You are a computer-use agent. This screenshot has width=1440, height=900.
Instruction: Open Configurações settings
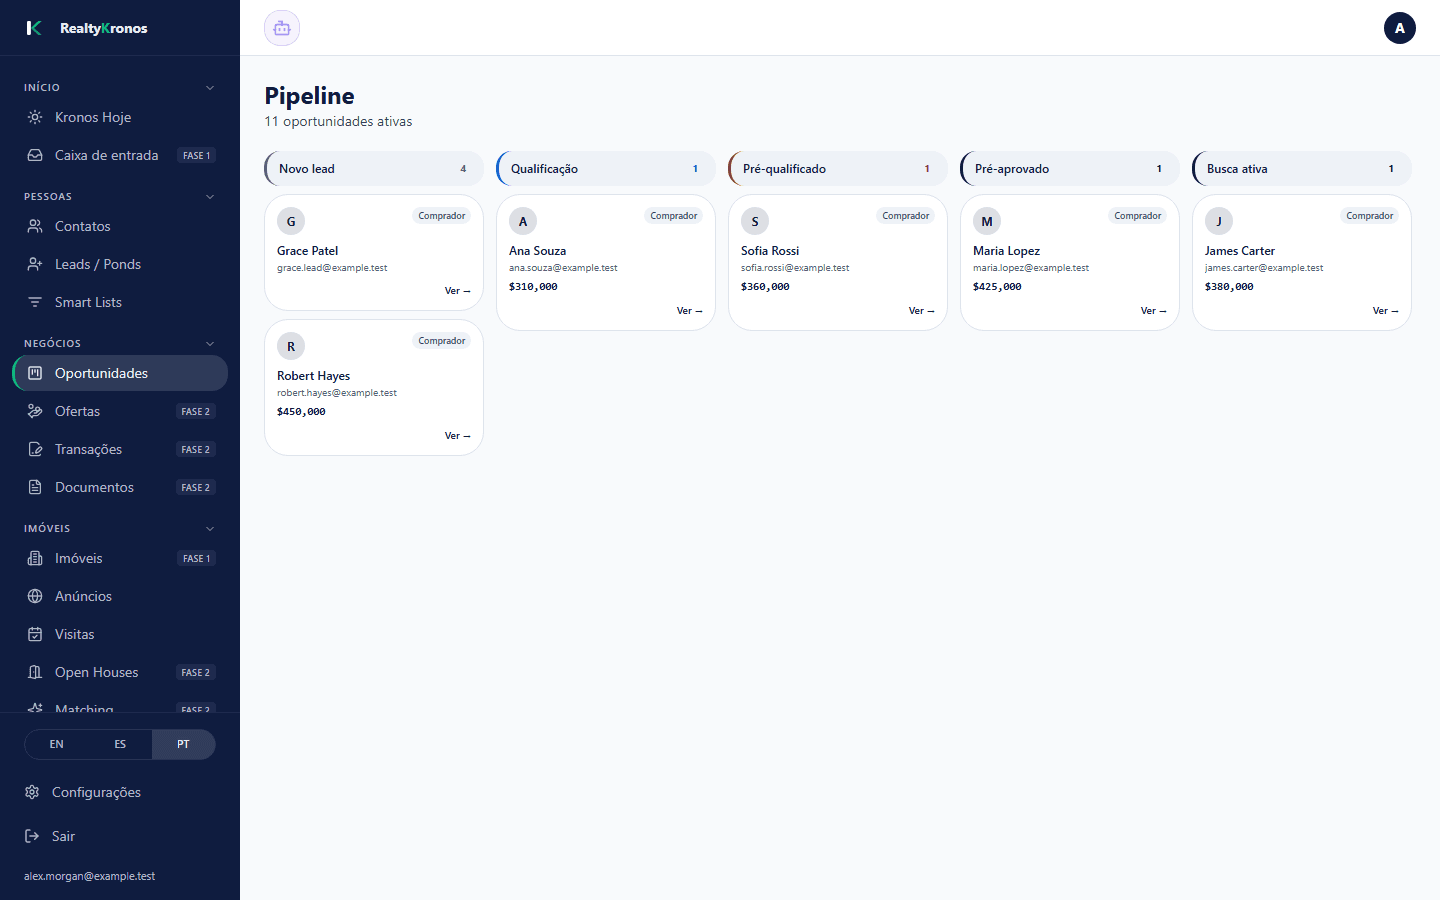pos(120,792)
